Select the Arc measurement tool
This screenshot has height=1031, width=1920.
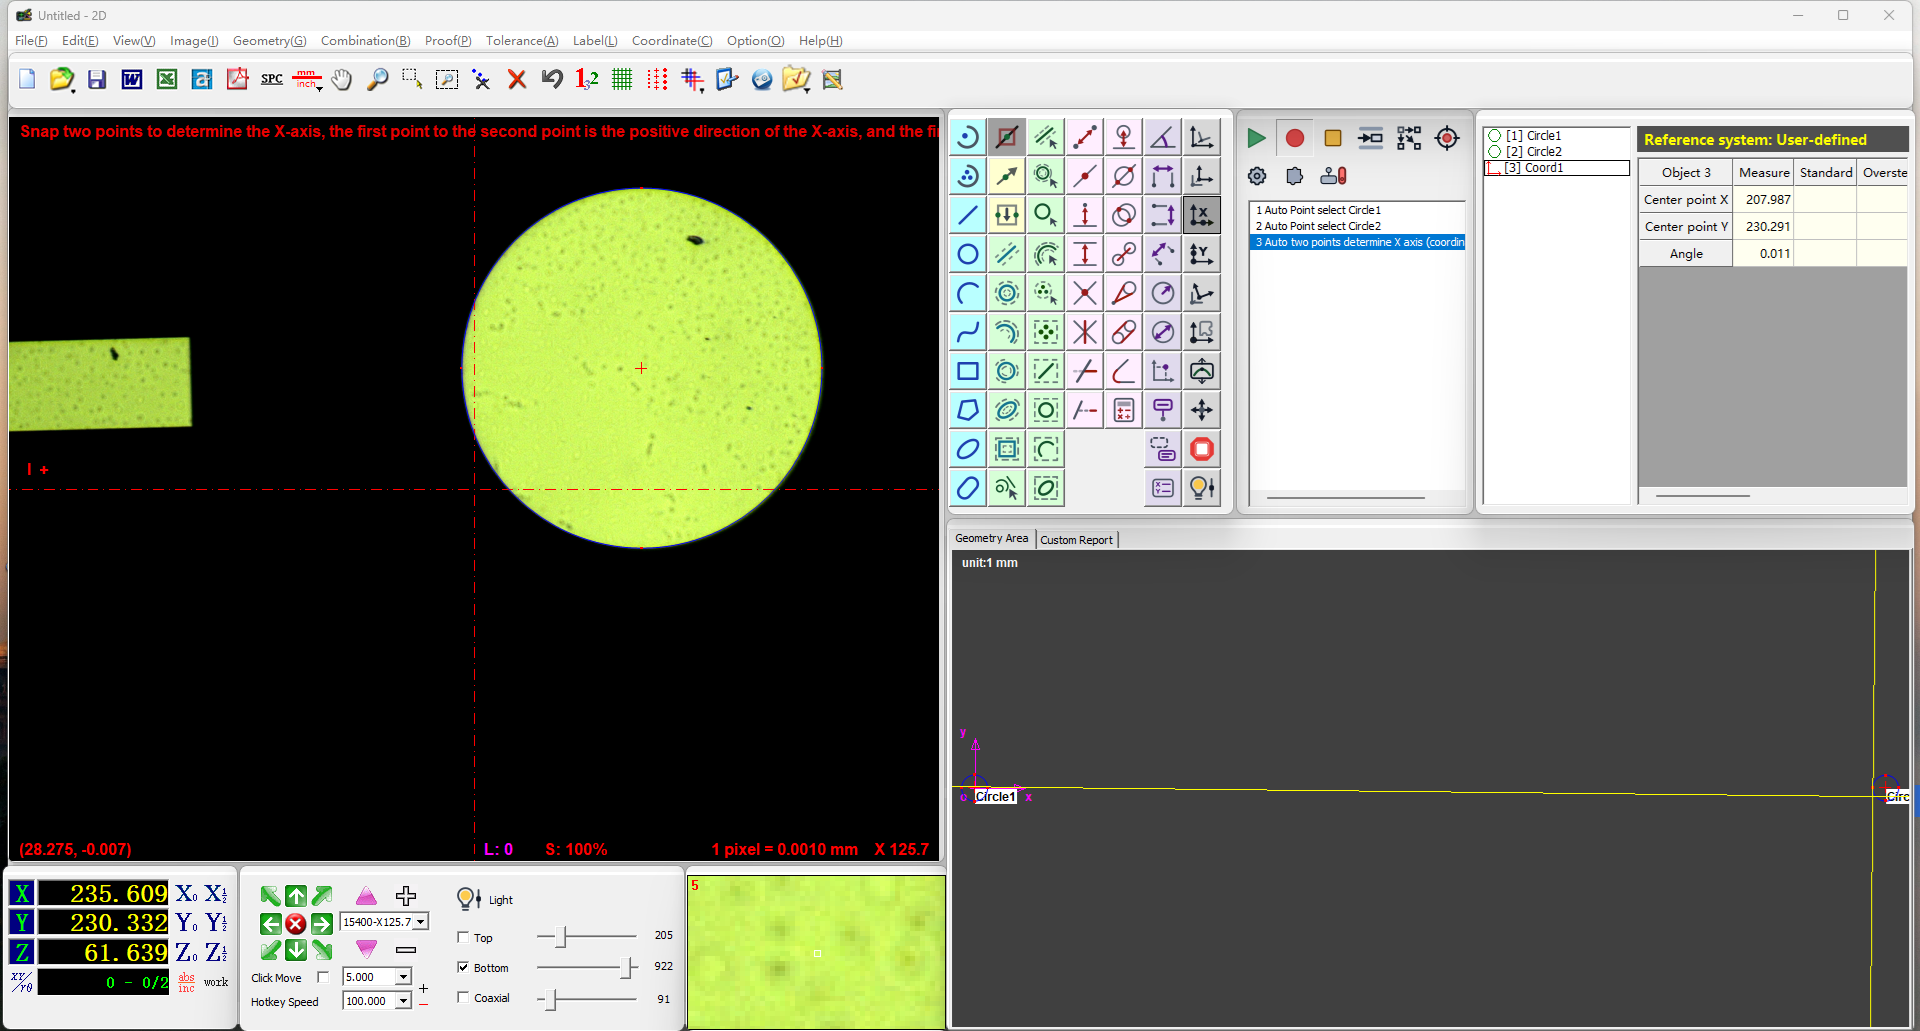pyautogui.click(x=968, y=293)
